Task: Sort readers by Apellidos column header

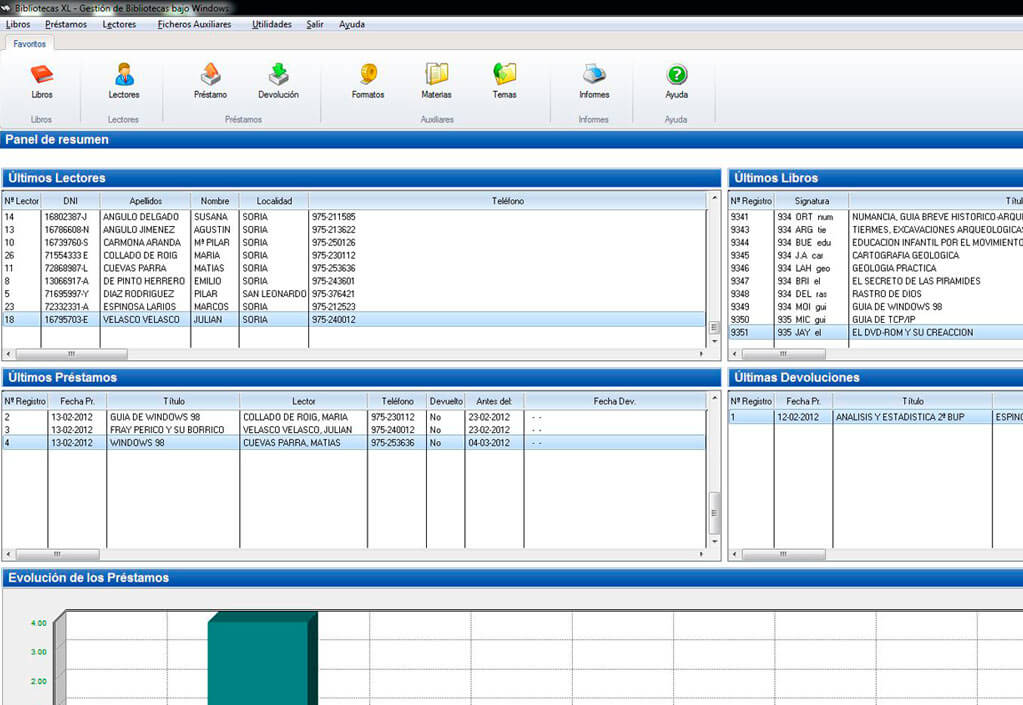Action: 145,201
